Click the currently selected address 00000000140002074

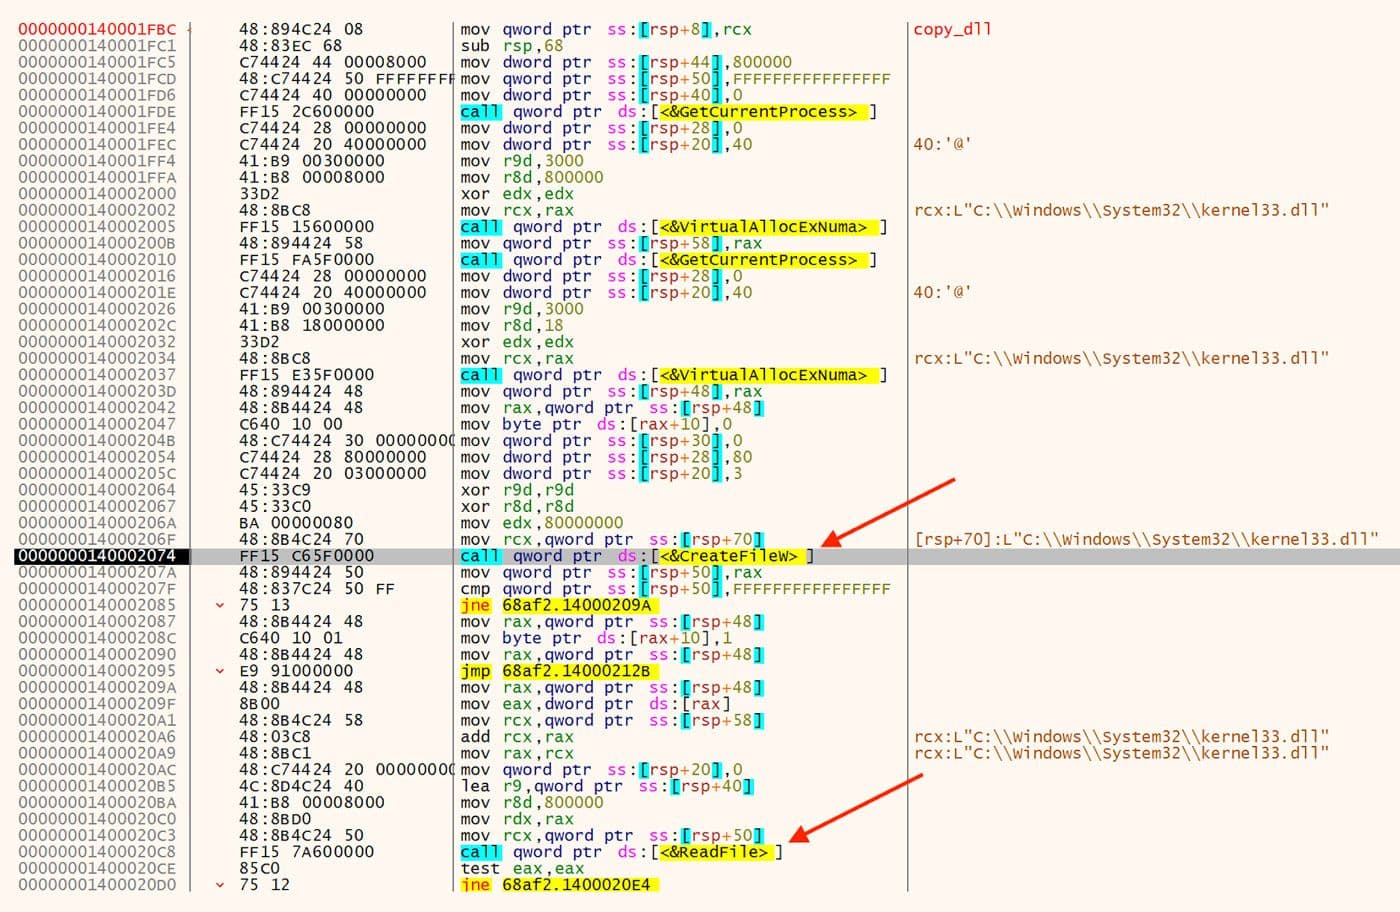[95, 555]
